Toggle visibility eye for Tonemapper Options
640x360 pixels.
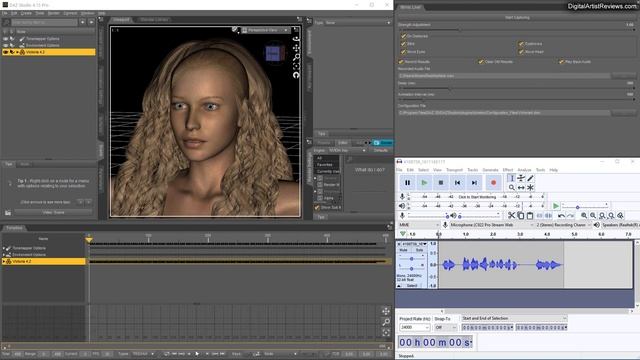[5, 39]
